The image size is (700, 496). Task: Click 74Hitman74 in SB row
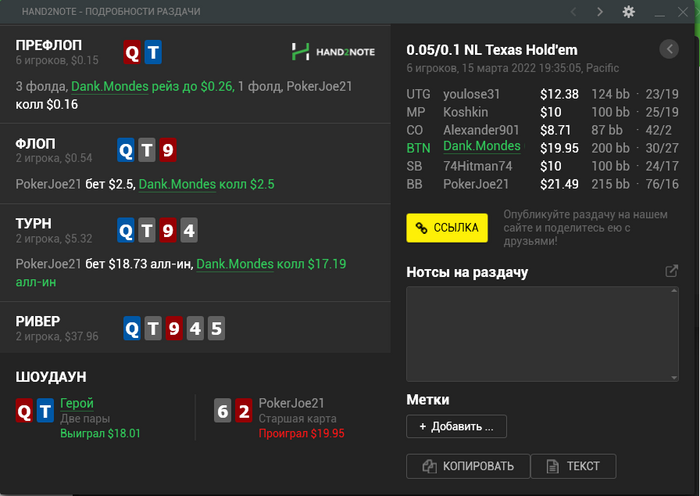pyautogui.click(x=478, y=166)
